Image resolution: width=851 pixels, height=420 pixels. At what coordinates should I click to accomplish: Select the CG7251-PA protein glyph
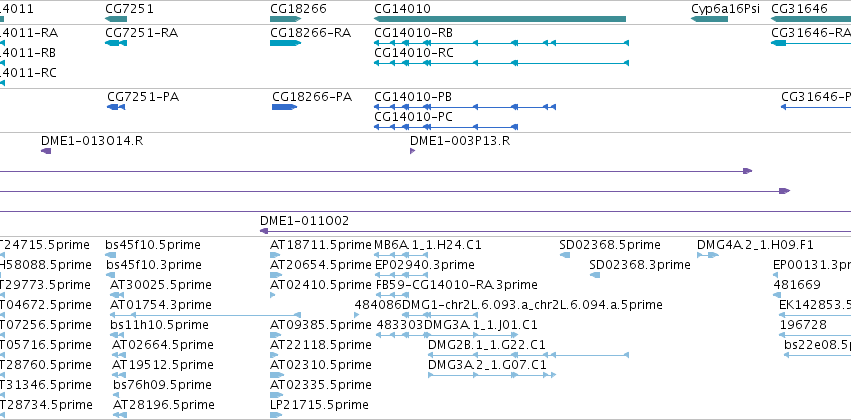116,107
